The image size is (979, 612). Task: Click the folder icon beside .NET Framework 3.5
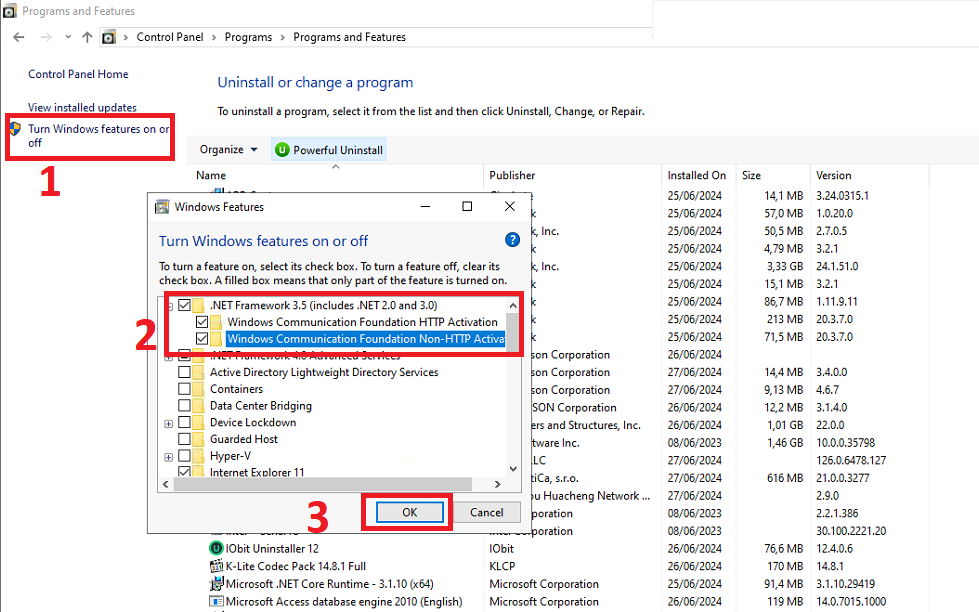(x=199, y=305)
